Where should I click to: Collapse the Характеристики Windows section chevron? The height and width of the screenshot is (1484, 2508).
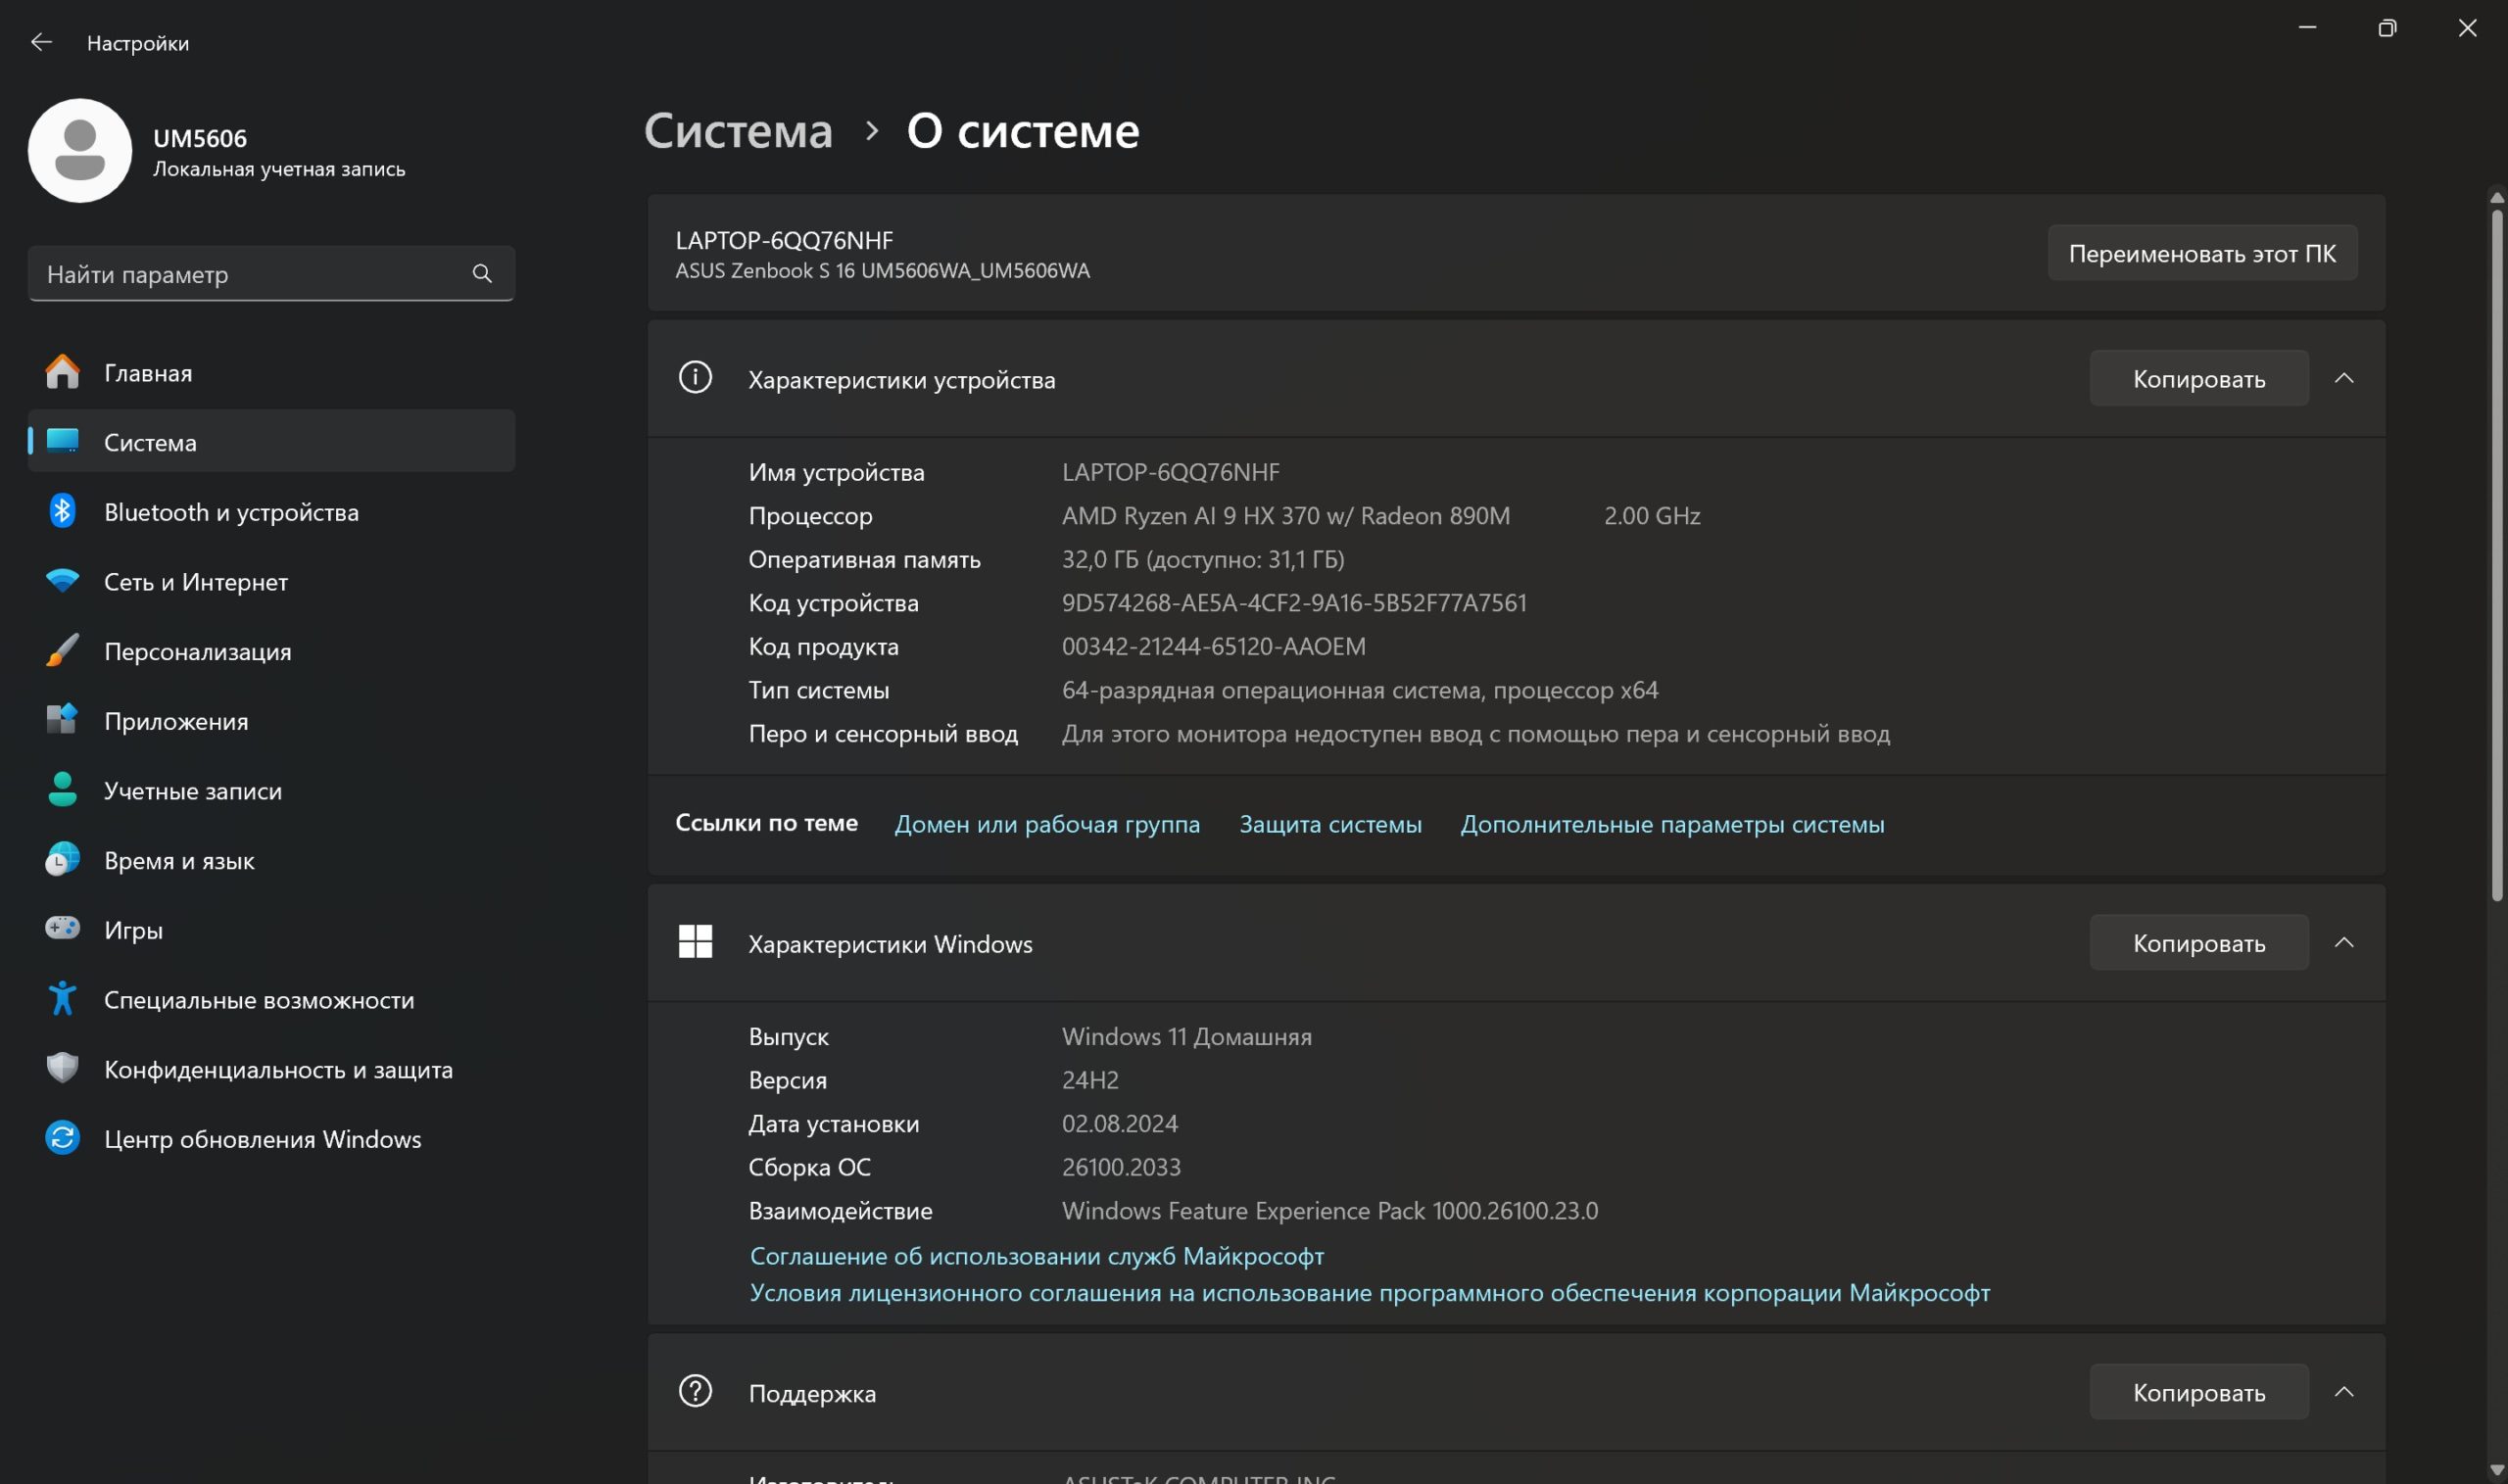click(x=2344, y=942)
